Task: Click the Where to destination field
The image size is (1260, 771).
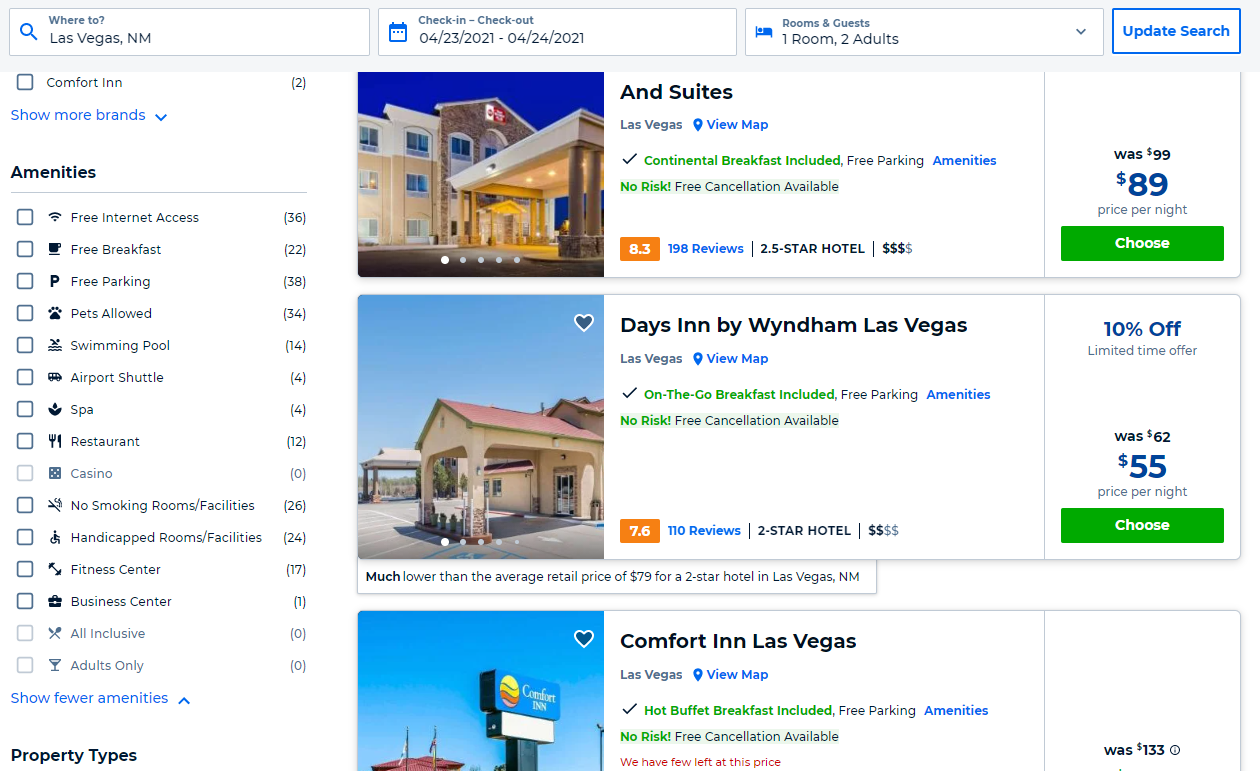Action: (189, 32)
